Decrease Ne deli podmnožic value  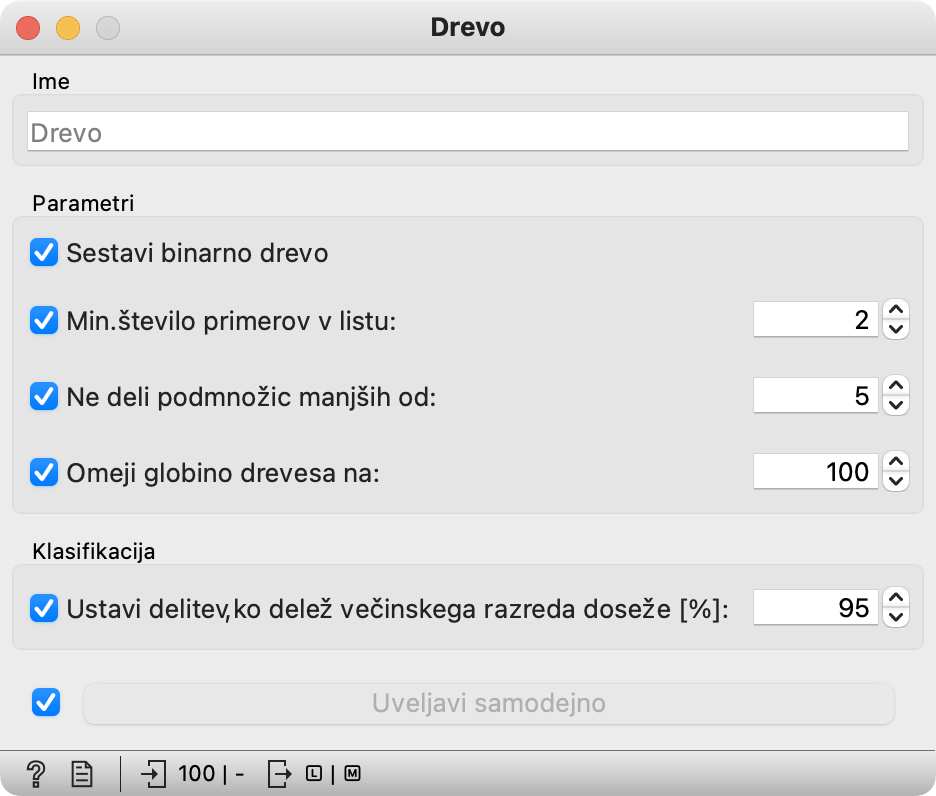click(896, 405)
